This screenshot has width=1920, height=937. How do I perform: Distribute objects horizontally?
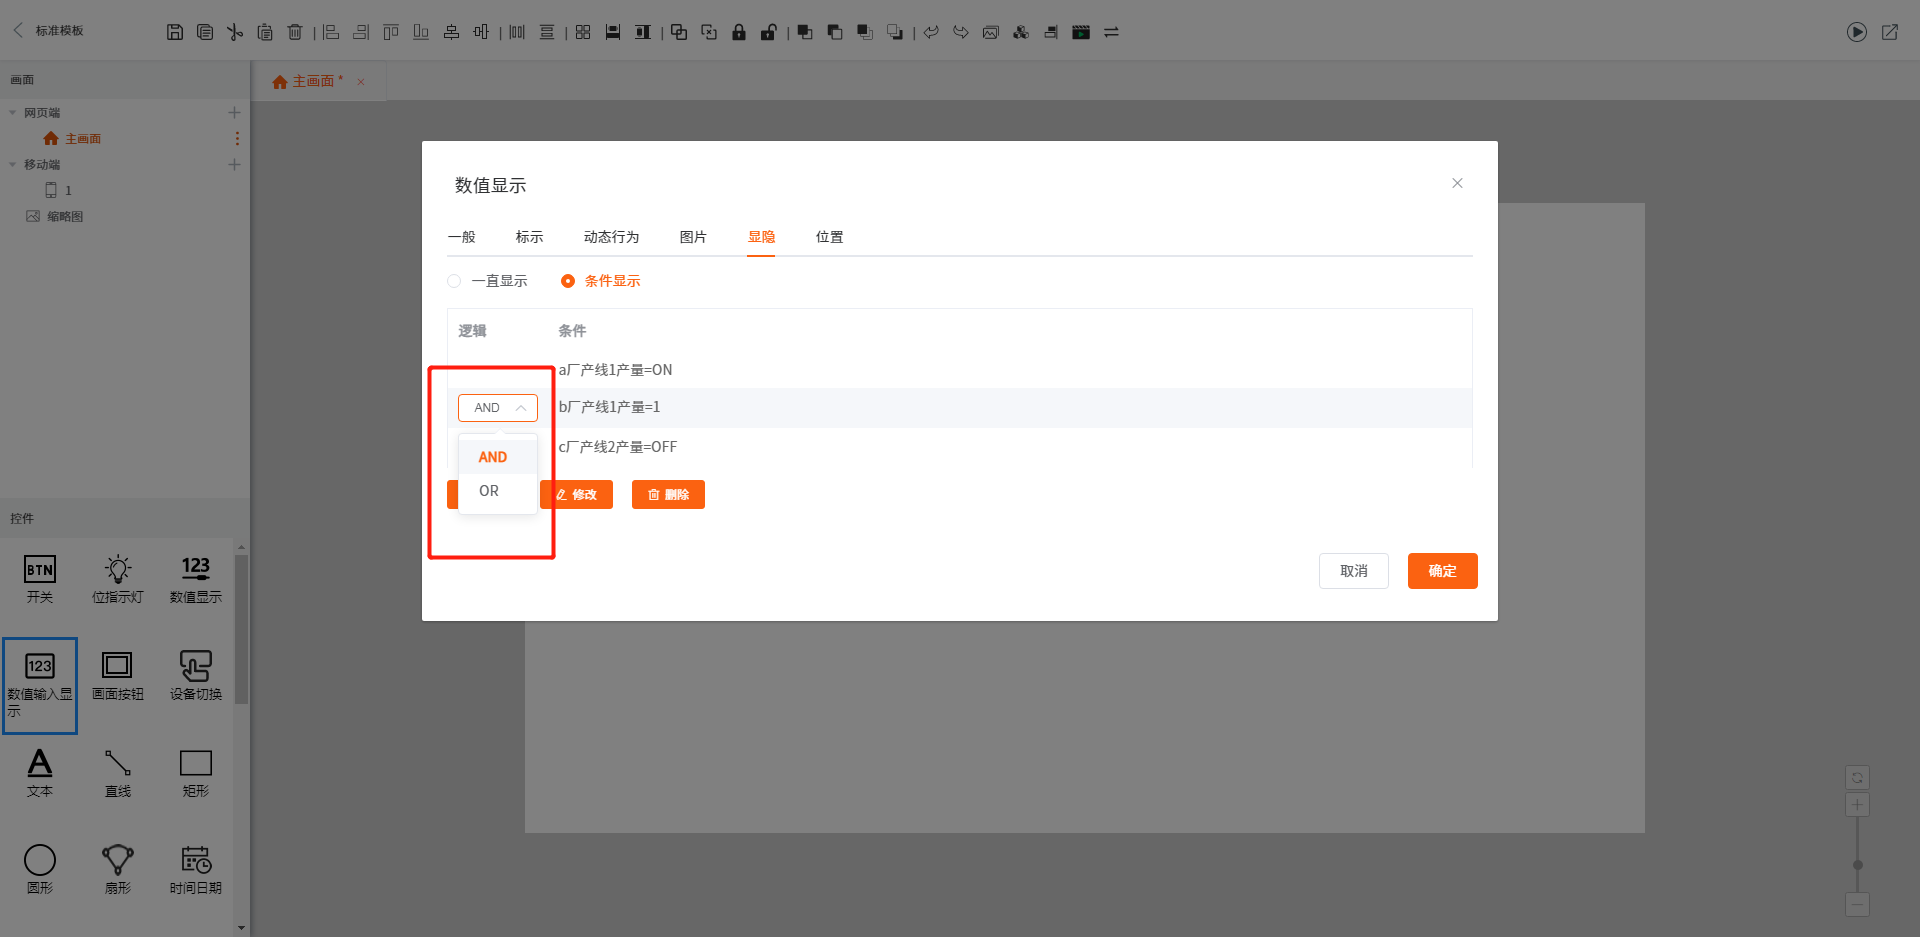click(x=517, y=32)
